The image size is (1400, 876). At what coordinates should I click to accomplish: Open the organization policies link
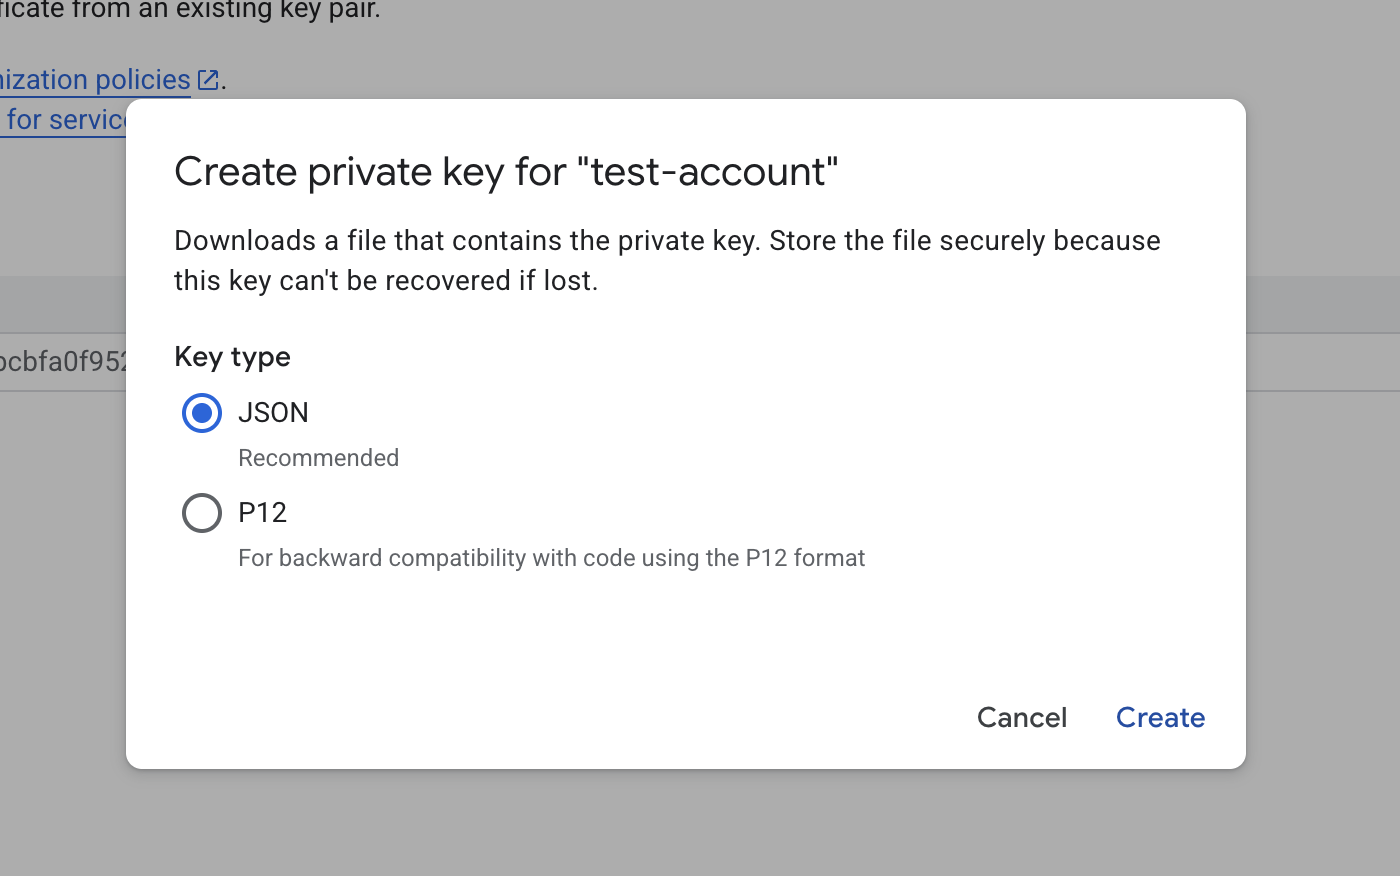click(95, 80)
